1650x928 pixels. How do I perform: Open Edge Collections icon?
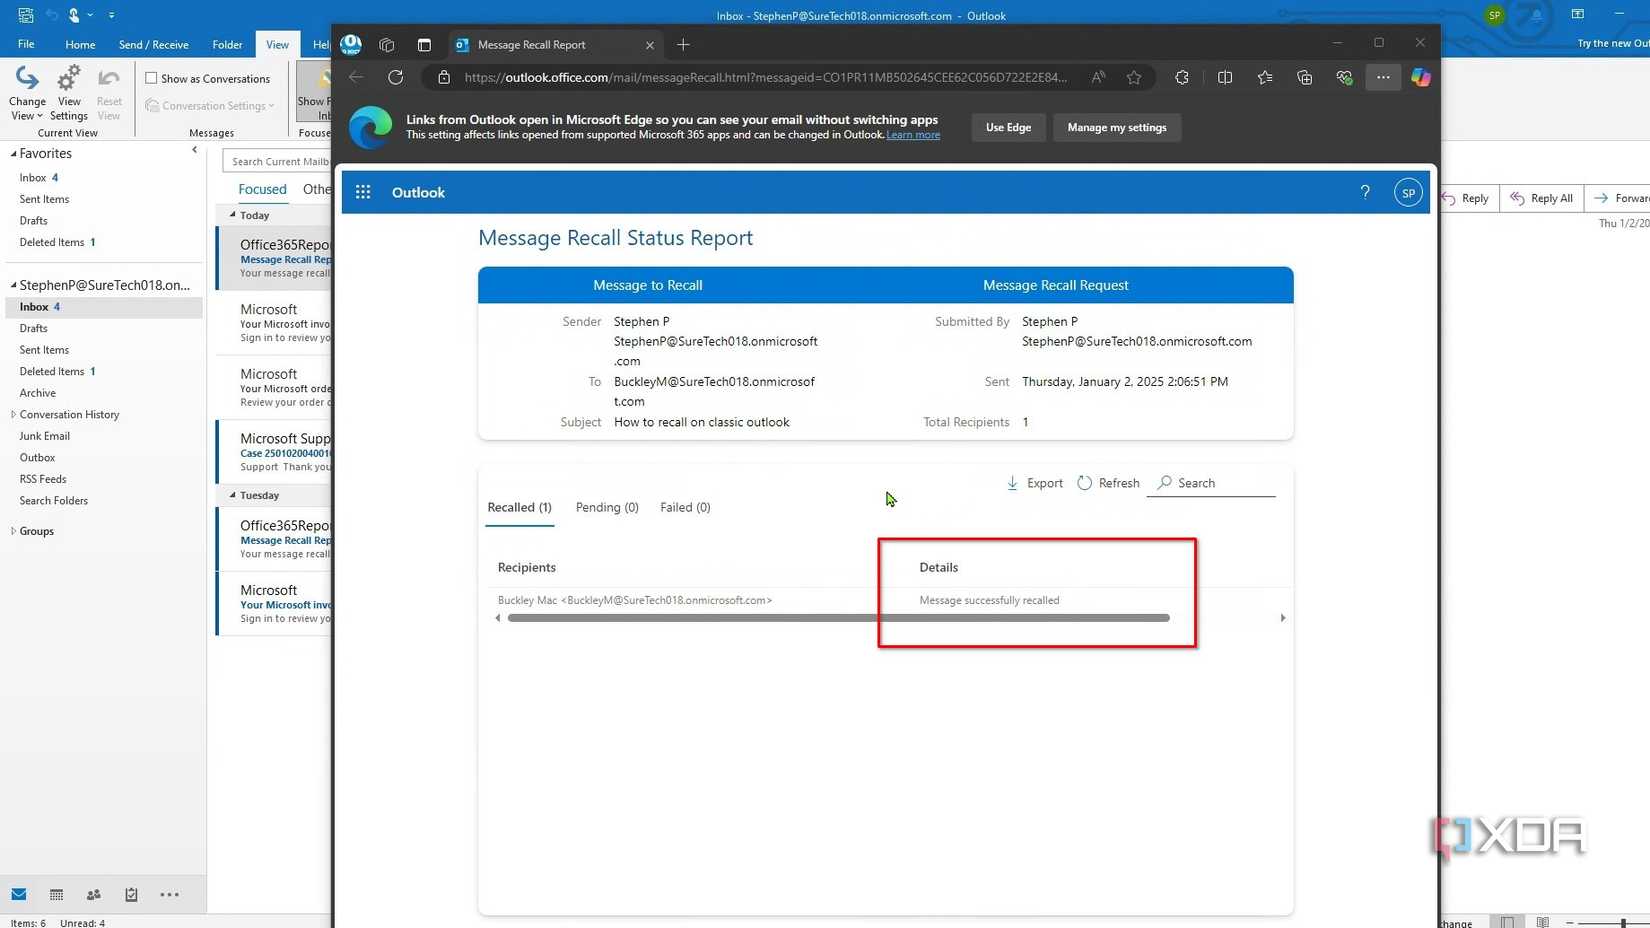click(x=1305, y=77)
